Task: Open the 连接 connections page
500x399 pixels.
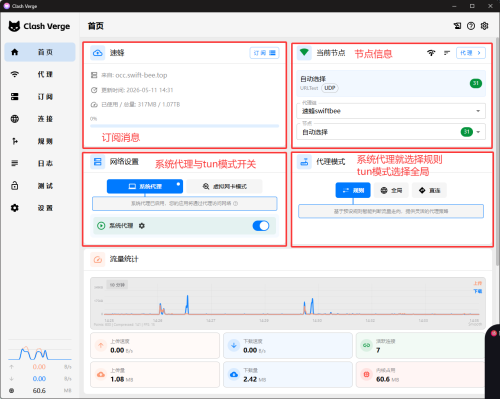Action: pyautogui.click(x=40, y=119)
